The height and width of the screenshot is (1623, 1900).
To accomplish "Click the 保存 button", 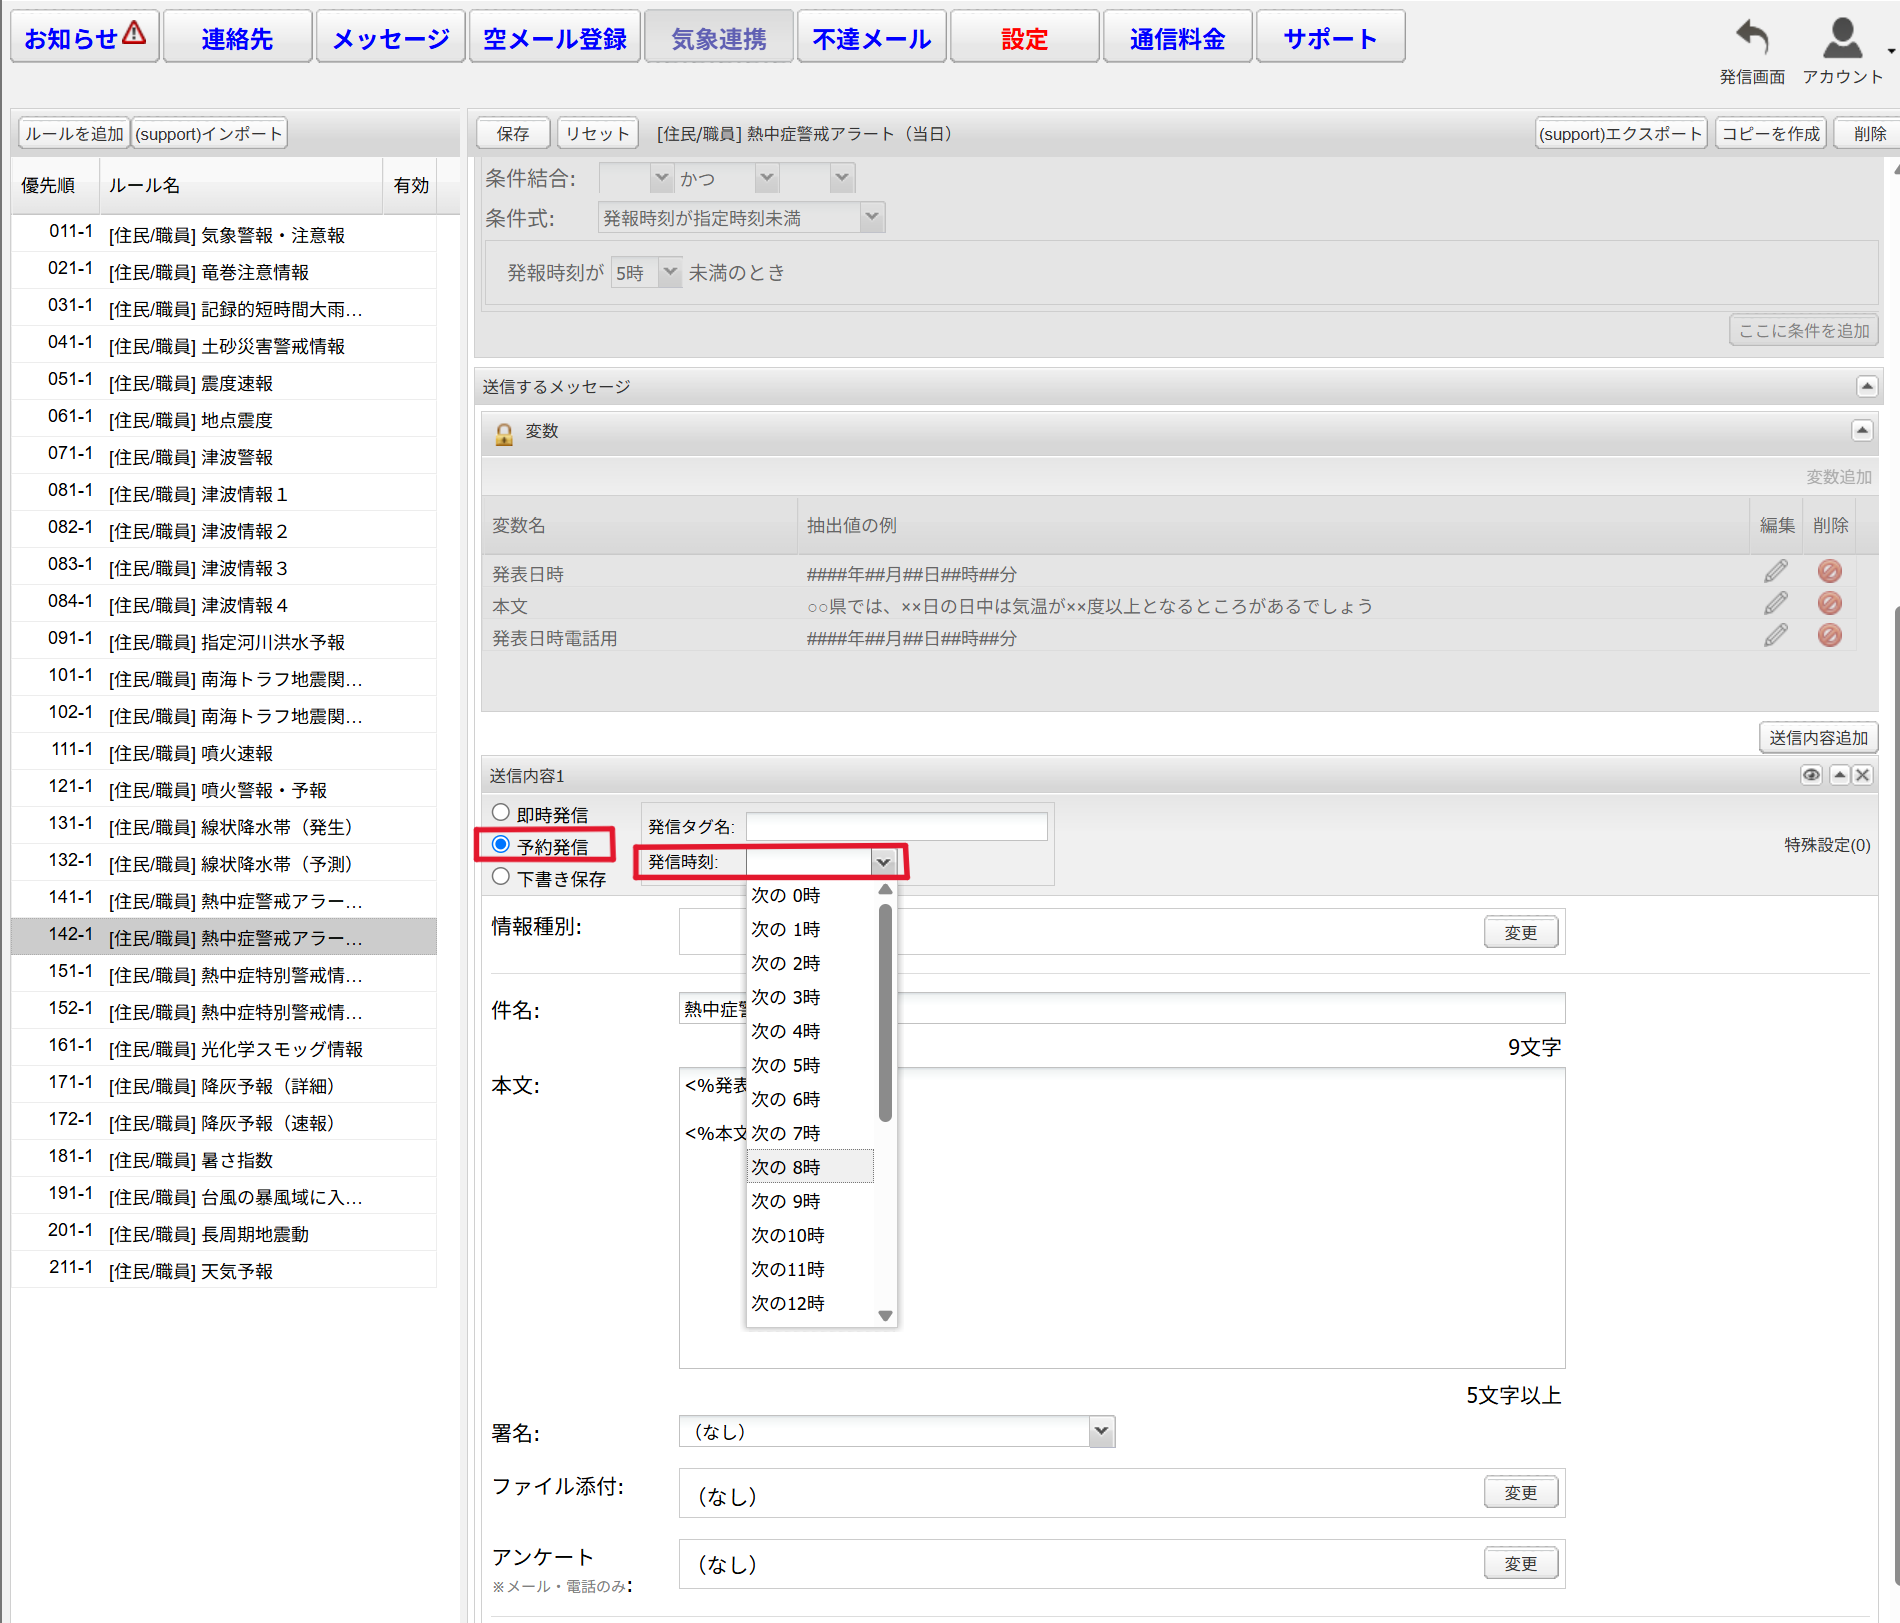I will click(x=513, y=133).
